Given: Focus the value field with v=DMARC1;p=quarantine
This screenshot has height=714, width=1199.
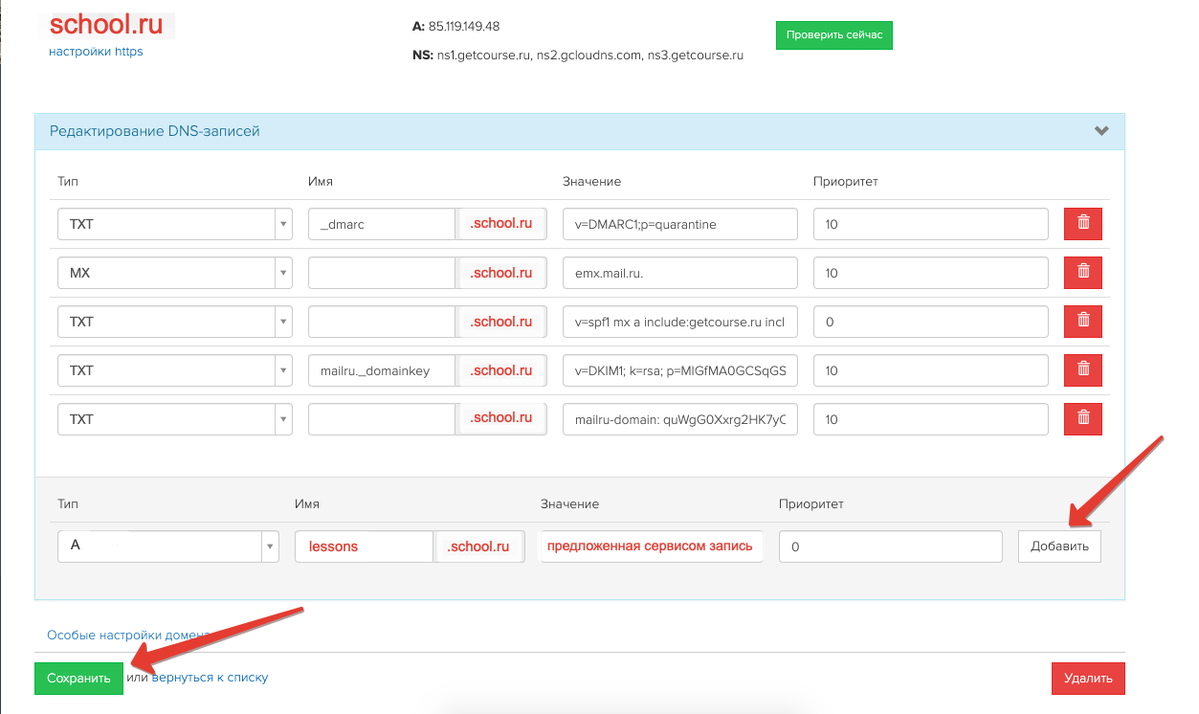Looking at the screenshot, I should (680, 224).
